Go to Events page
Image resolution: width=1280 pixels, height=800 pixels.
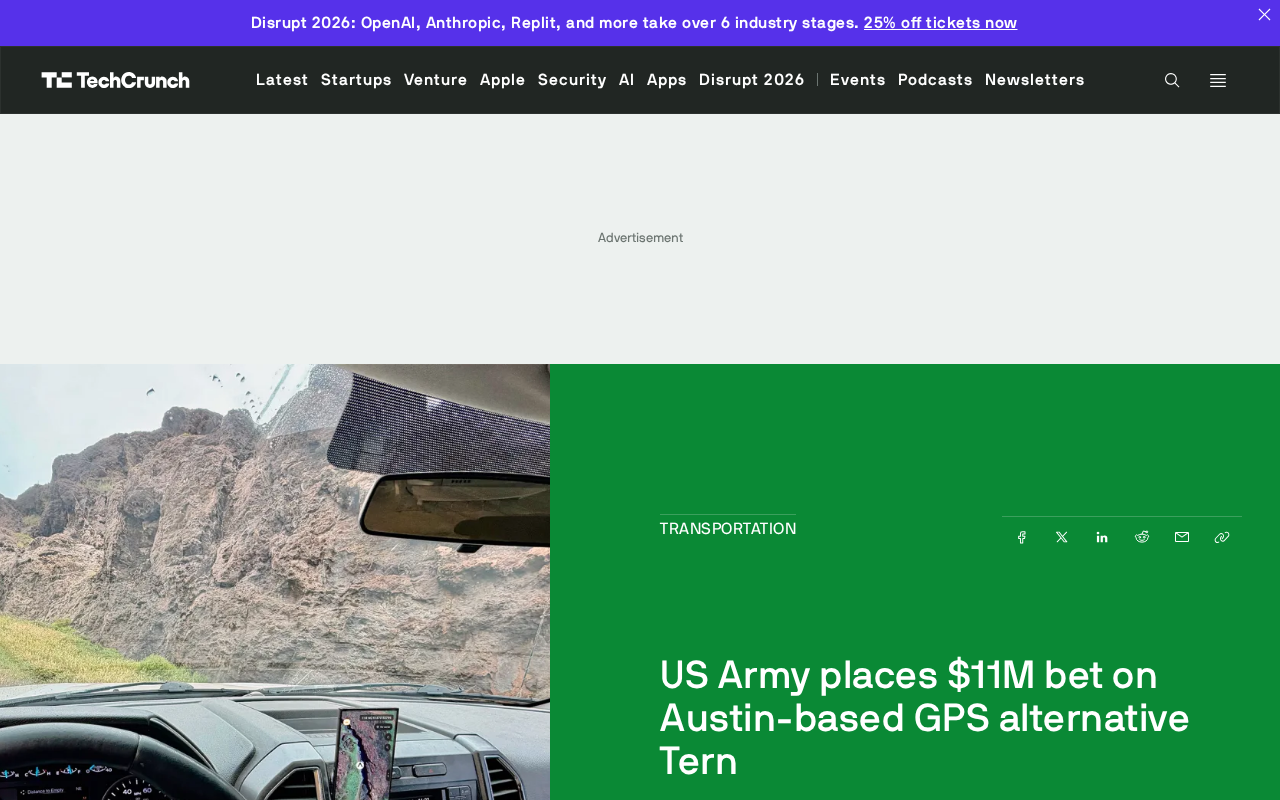[858, 79]
